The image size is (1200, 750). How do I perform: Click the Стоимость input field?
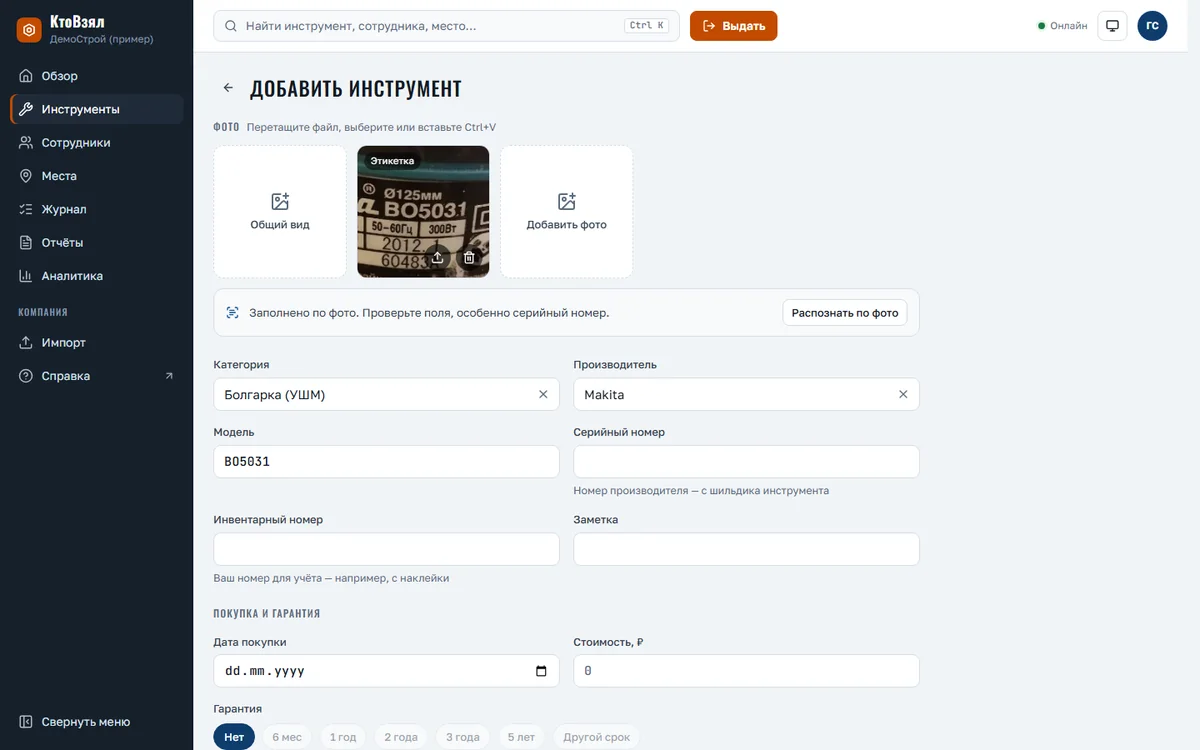point(746,671)
